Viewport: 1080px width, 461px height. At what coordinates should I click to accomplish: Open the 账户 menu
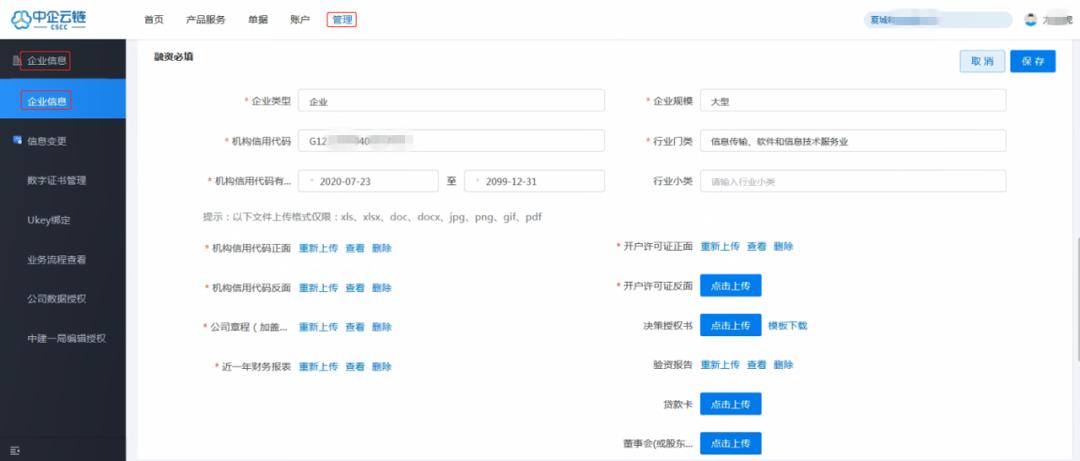click(300, 20)
